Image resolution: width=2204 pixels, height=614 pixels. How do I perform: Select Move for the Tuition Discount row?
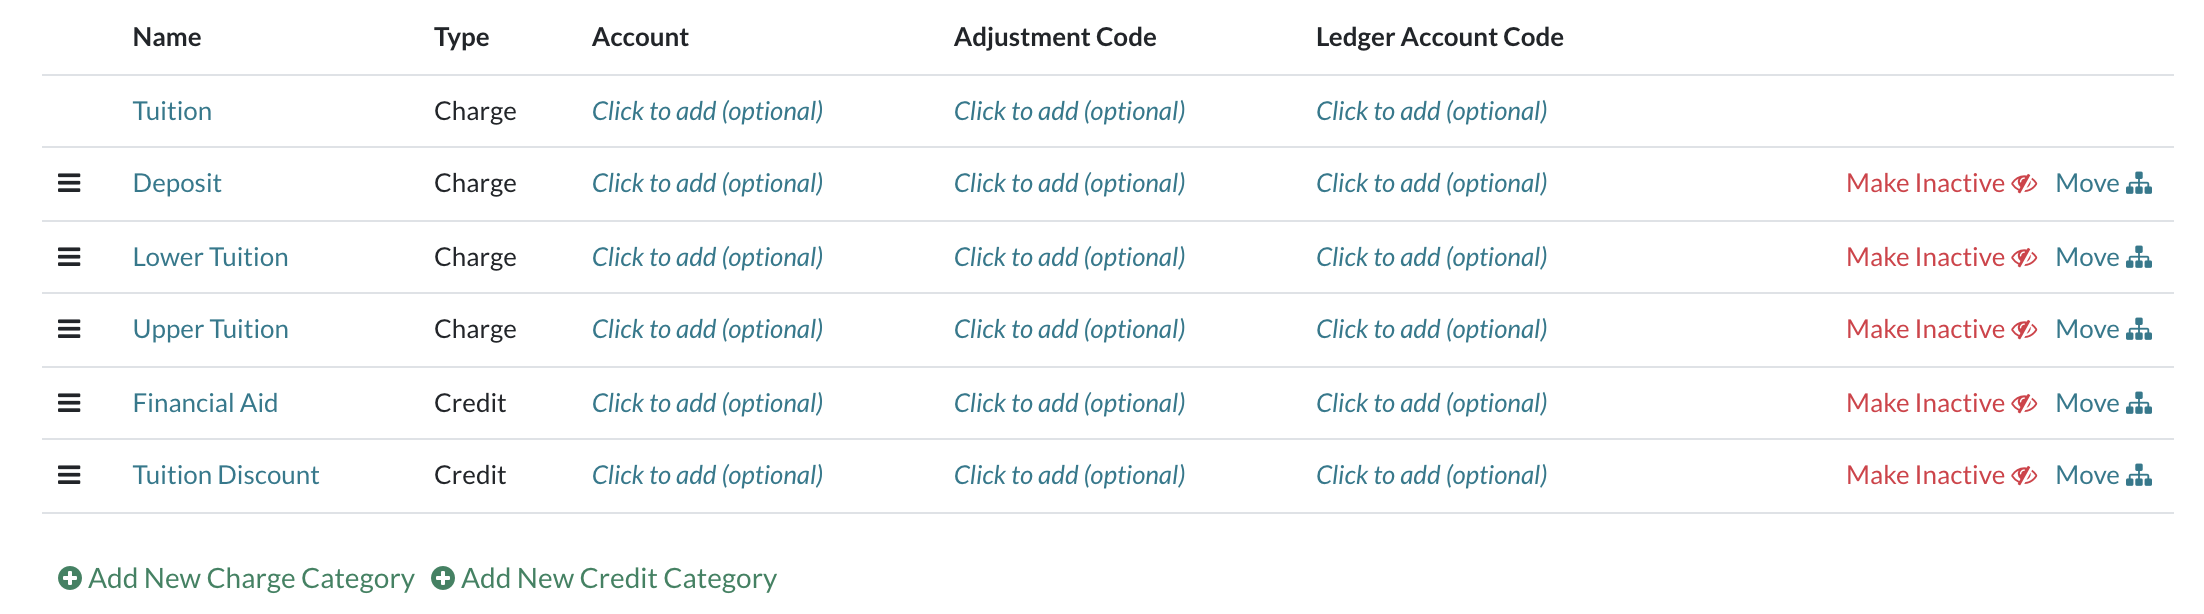2088,475
